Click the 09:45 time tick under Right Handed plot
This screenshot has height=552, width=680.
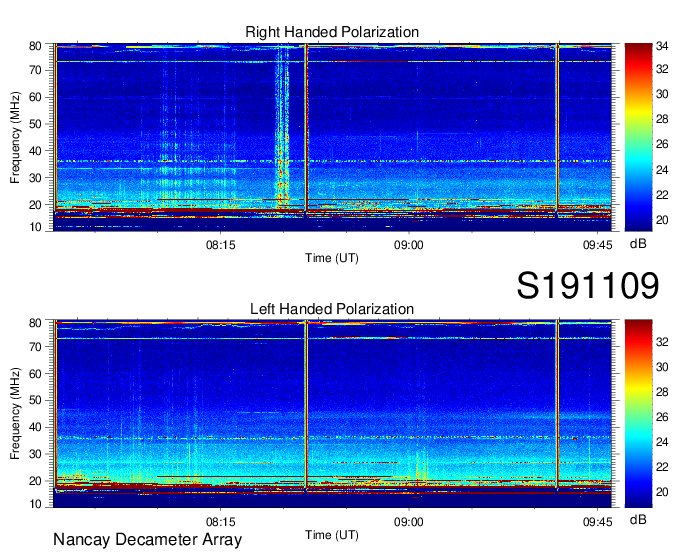598,245
